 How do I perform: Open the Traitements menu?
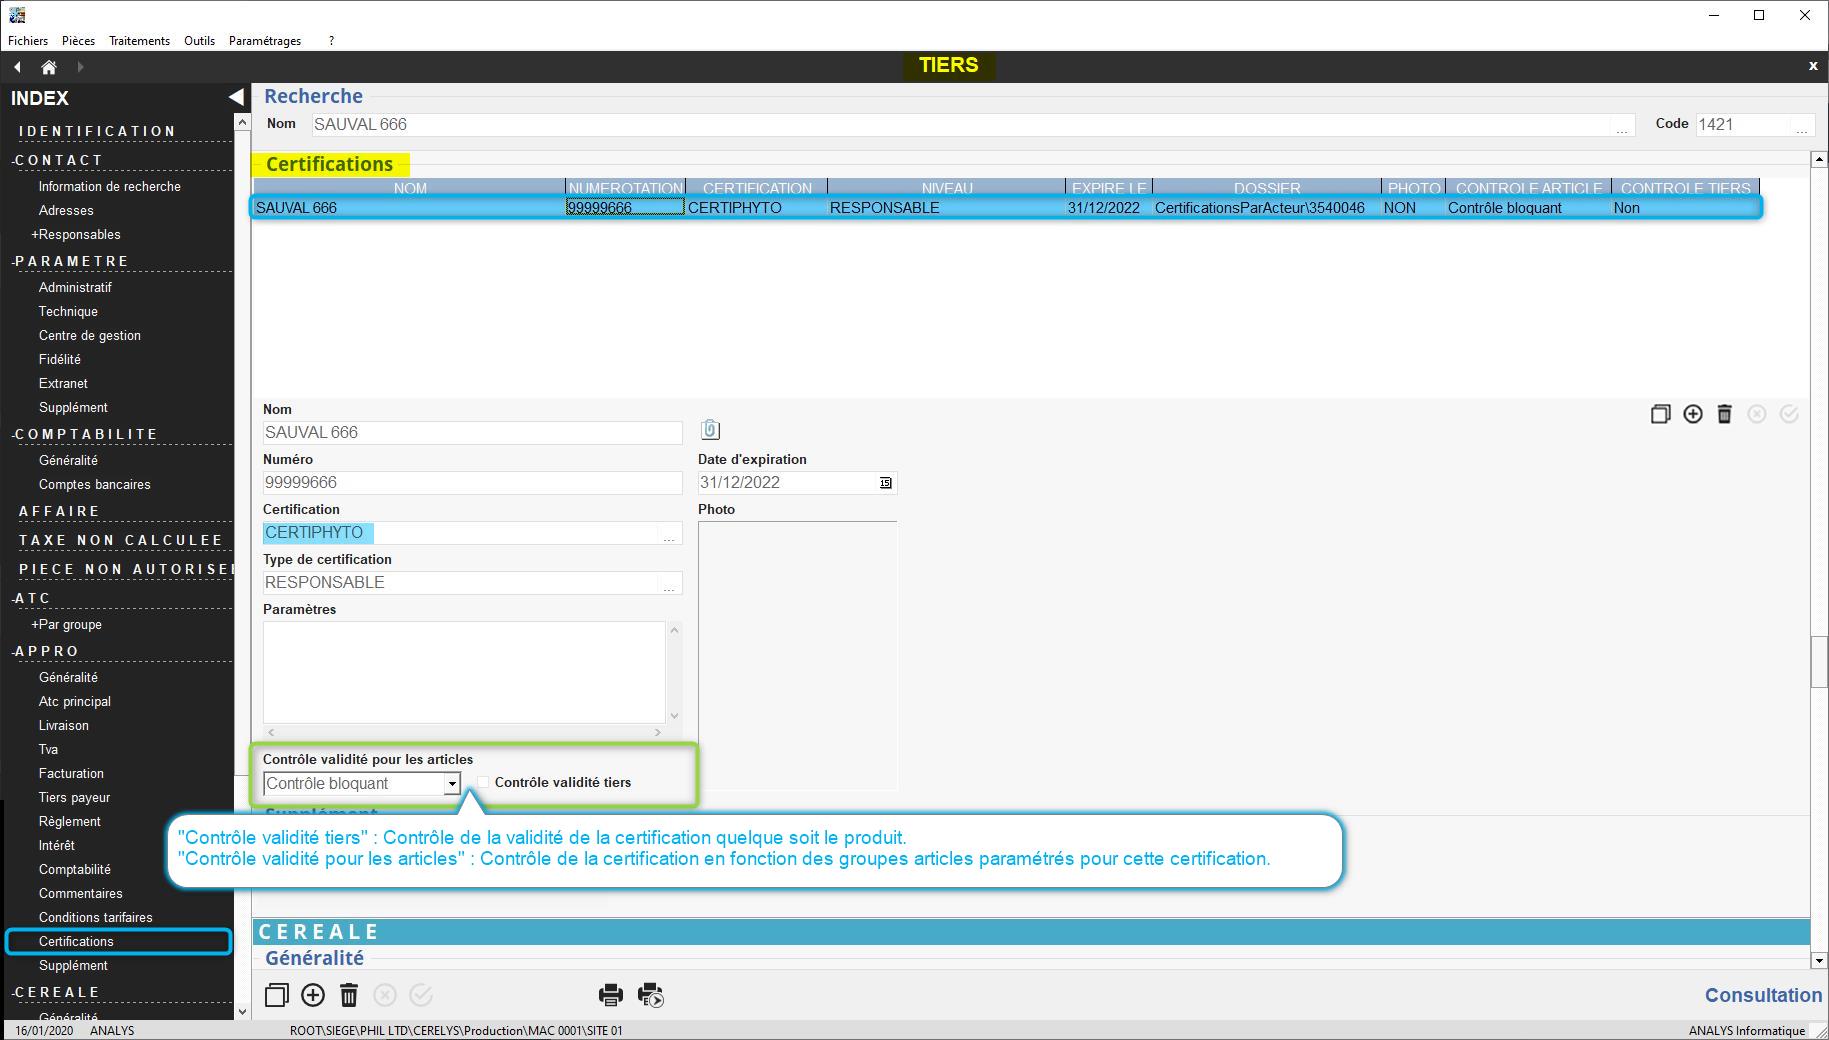[139, 41]
